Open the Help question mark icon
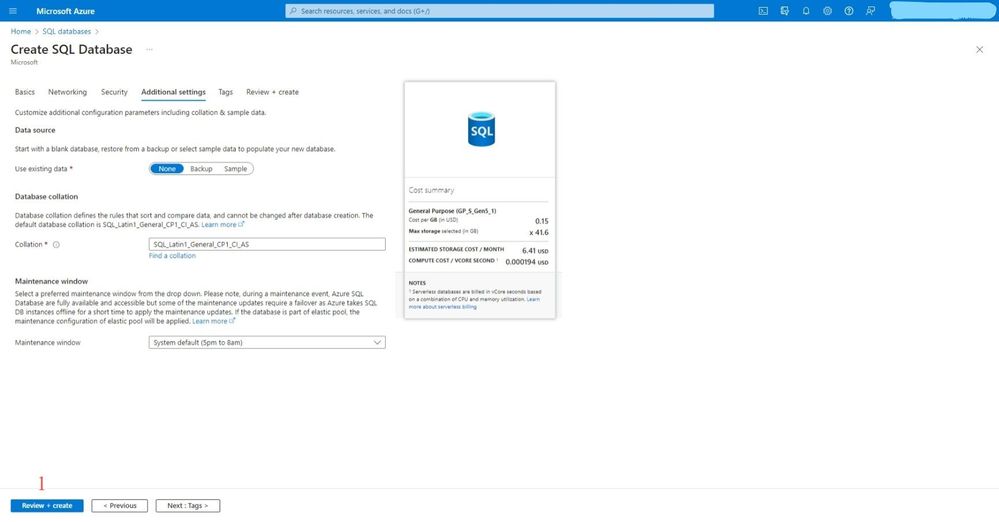 [x=849, y=11]
